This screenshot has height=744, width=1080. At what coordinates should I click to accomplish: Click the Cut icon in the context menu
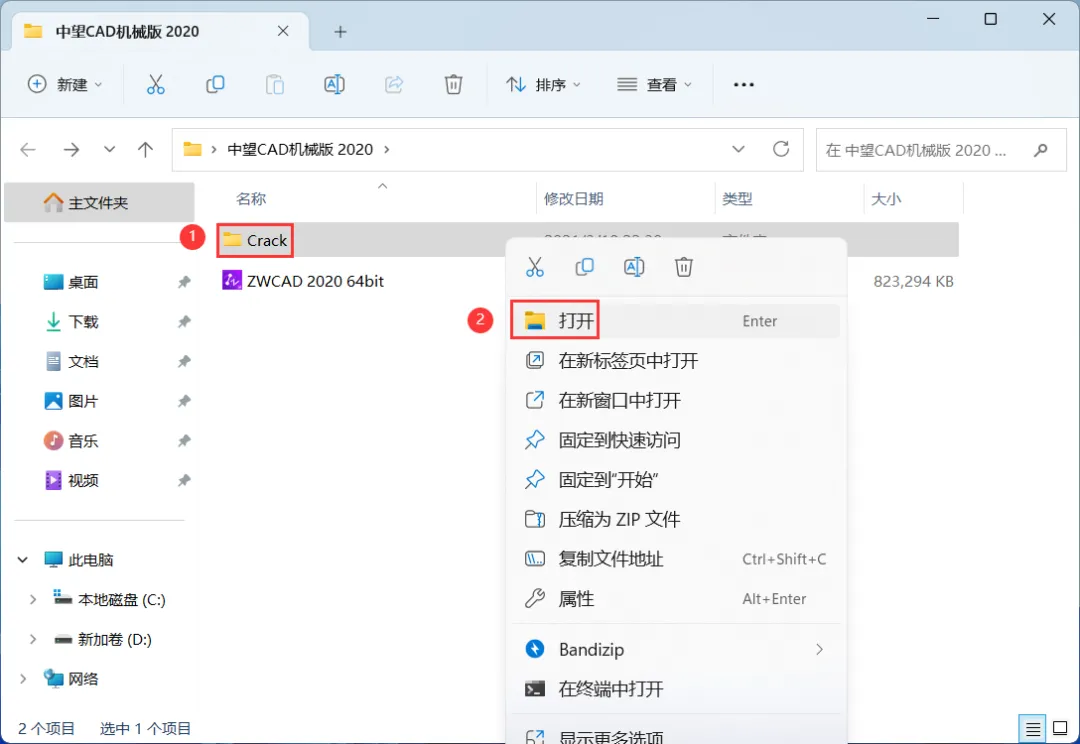535,267
